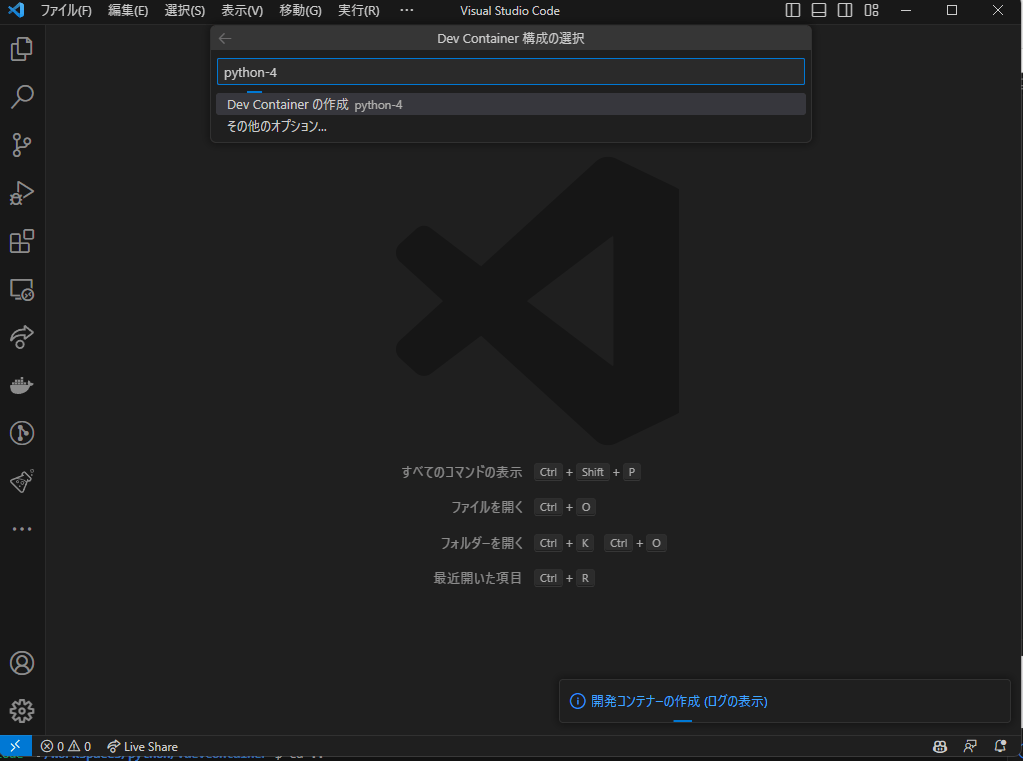Open the 選択(S) menu
The image size is (1023, 761).
[x=185, y=10]
